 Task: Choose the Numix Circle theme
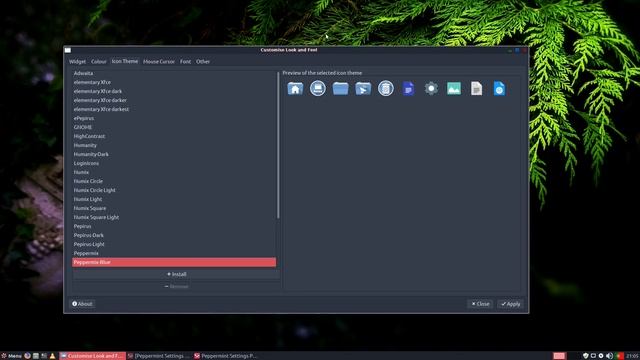(174, 181)
